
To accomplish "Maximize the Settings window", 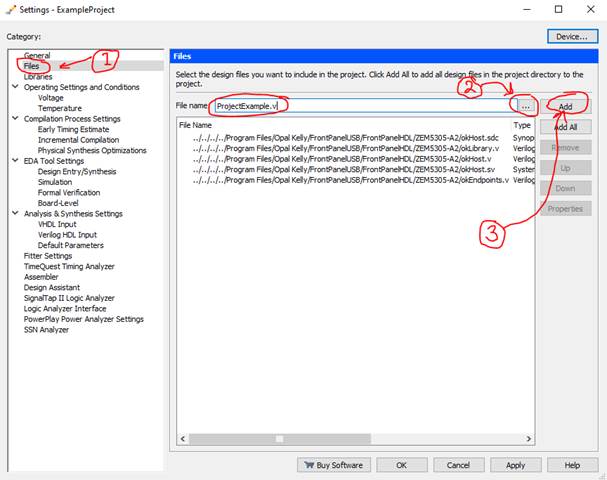I will point(559,9).
